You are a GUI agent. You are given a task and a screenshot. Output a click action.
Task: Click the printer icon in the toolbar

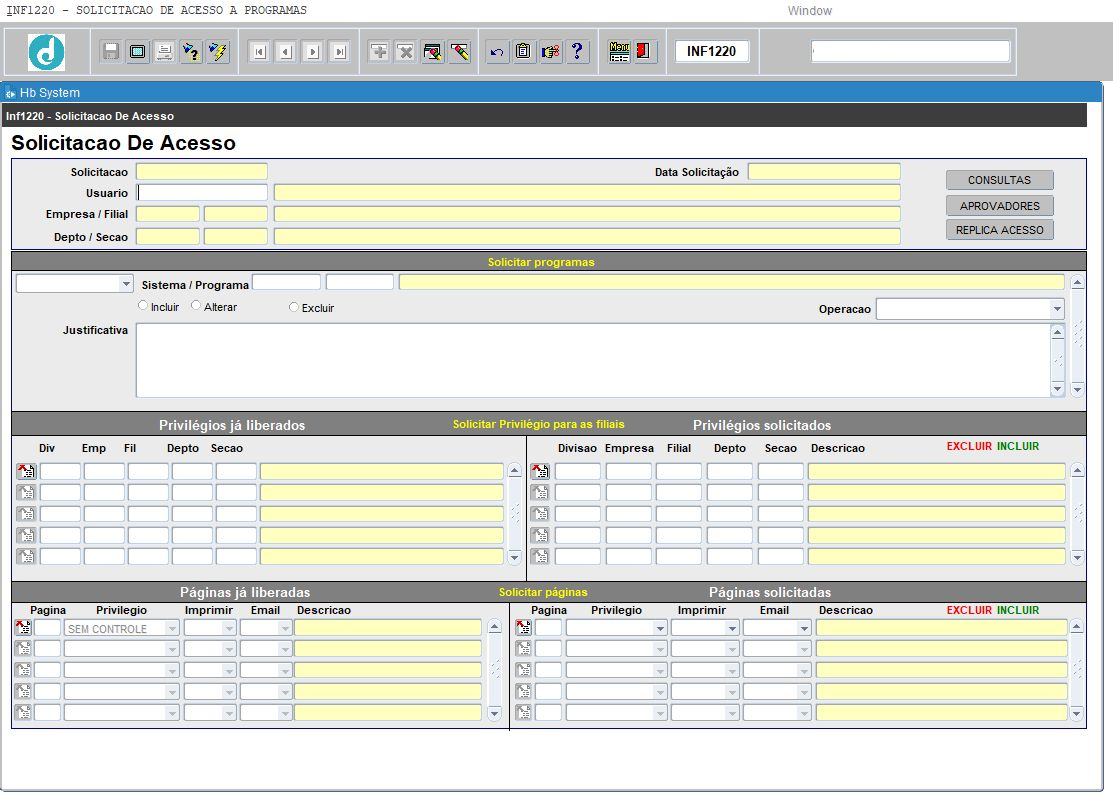click(165, 51)
